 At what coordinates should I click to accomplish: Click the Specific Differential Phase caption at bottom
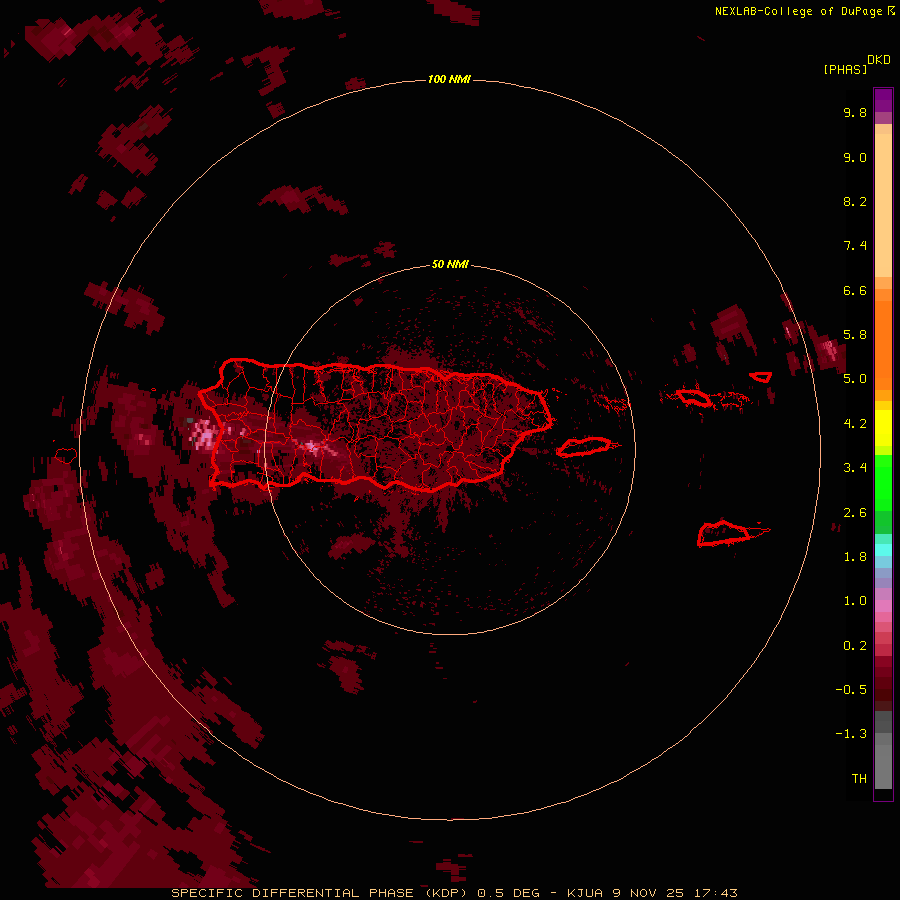coord(455,893)
